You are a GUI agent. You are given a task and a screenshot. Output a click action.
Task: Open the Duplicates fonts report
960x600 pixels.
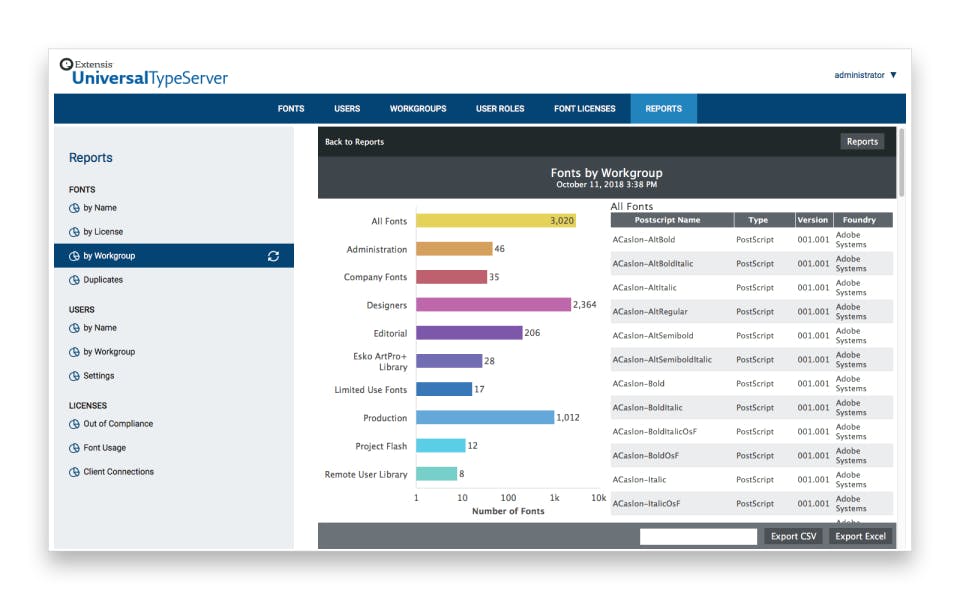click(x=103, y=280)
